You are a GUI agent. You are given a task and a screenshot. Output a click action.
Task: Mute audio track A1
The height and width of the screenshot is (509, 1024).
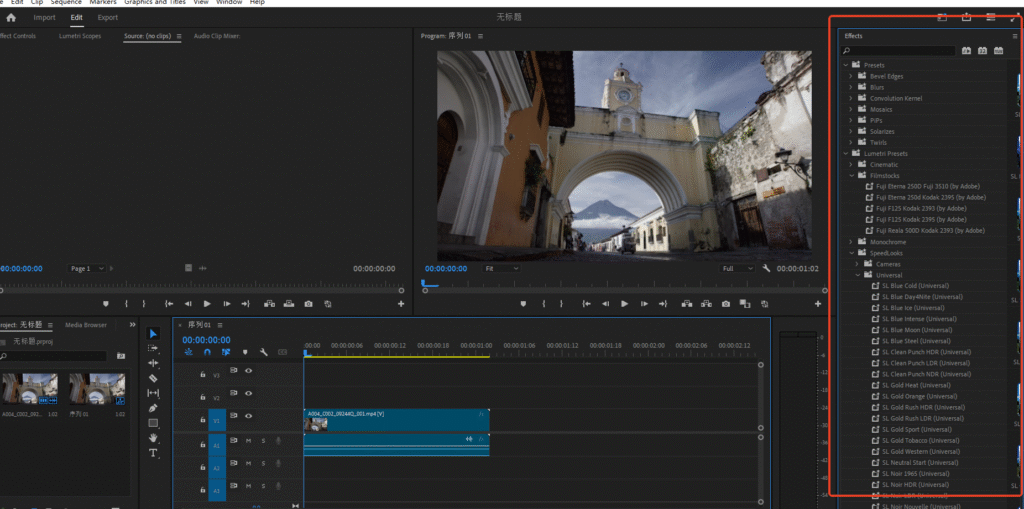(248, 440)
